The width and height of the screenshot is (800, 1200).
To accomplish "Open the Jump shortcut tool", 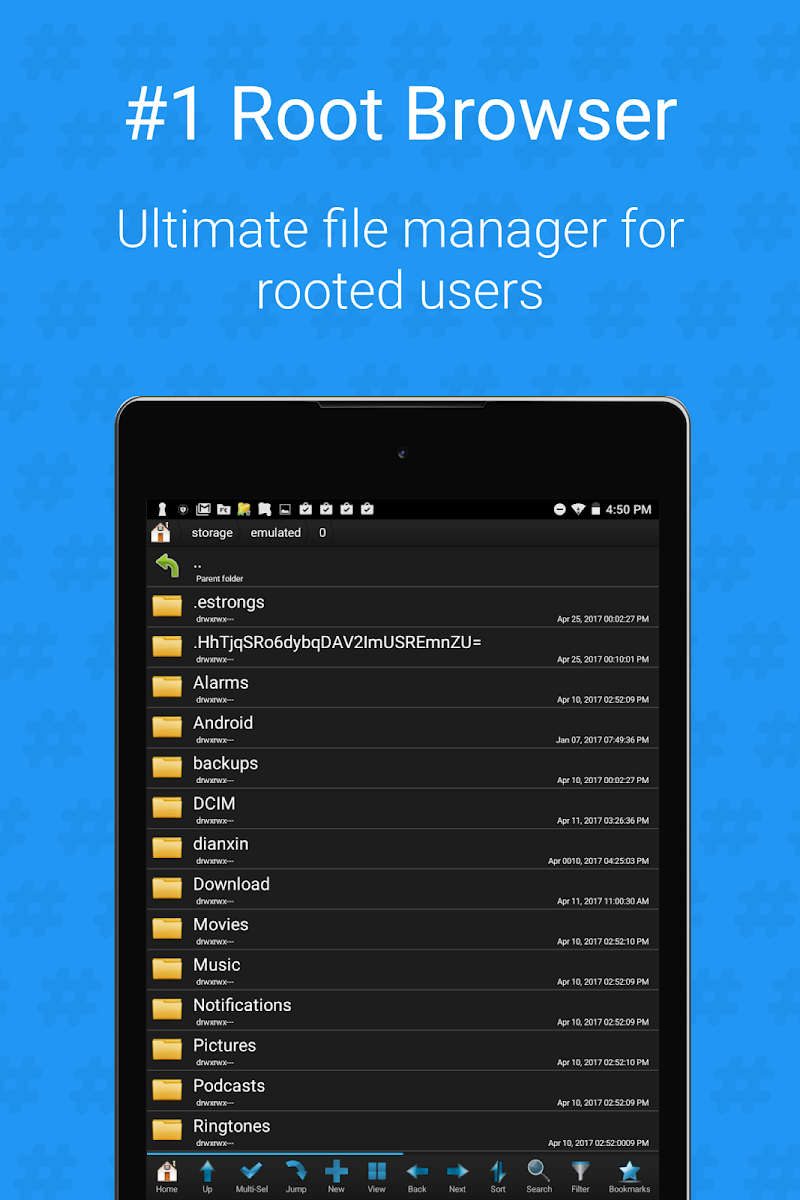I will point(296,1175).
